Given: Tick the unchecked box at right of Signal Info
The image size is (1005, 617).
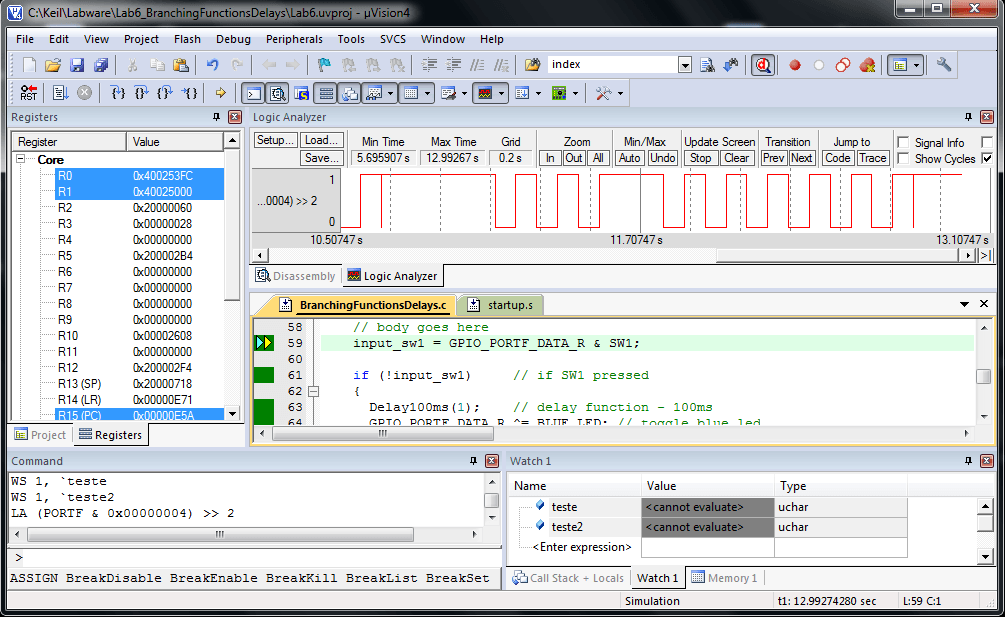Looking at the screenshot, I should (987, 142).
